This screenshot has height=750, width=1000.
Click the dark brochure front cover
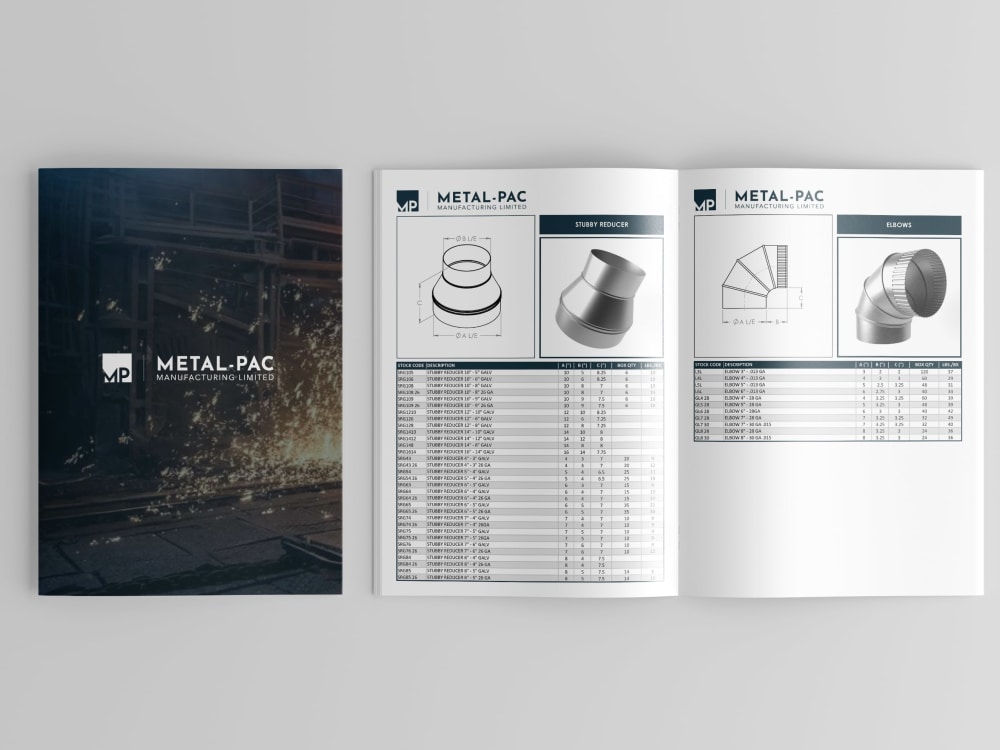(190, 381)
